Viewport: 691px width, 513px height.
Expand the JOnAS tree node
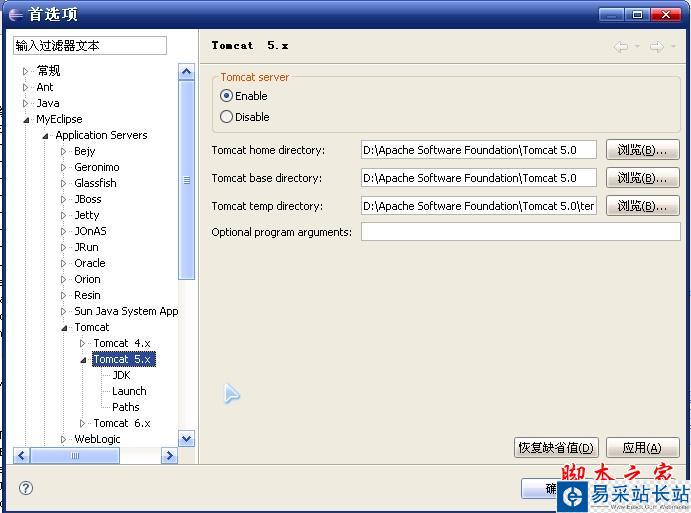click(x=63, y=231)
